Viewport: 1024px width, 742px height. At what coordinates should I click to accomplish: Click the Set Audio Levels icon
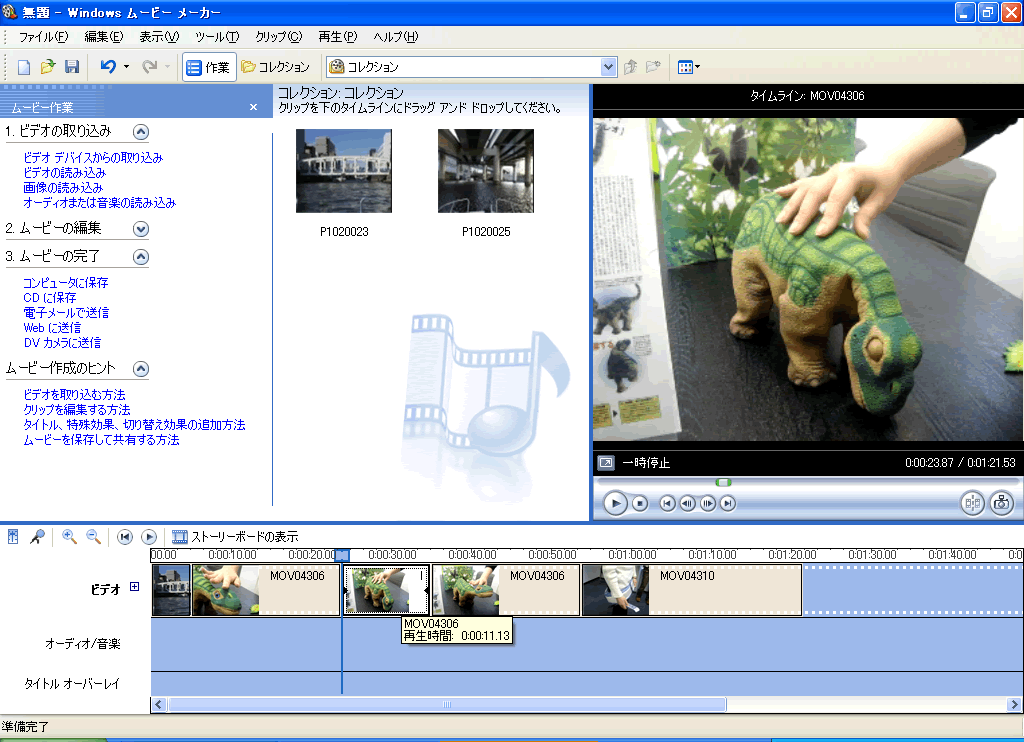tap(13, 537)
